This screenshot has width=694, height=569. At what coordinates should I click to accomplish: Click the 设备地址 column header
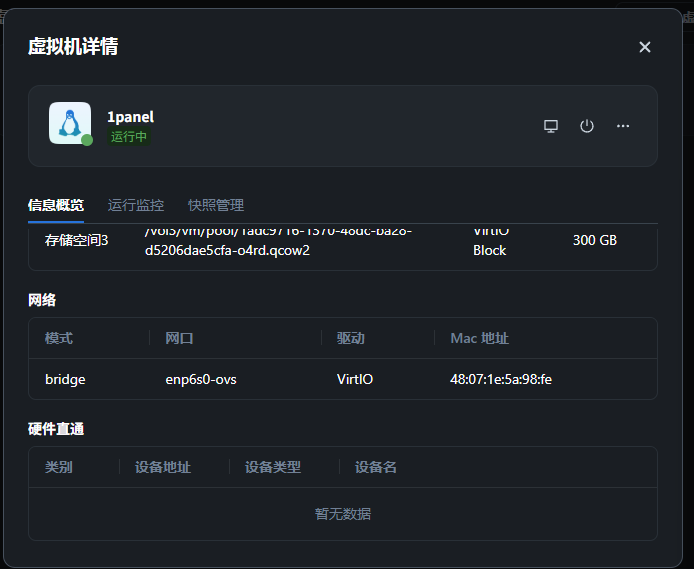[x=163, y=467]
